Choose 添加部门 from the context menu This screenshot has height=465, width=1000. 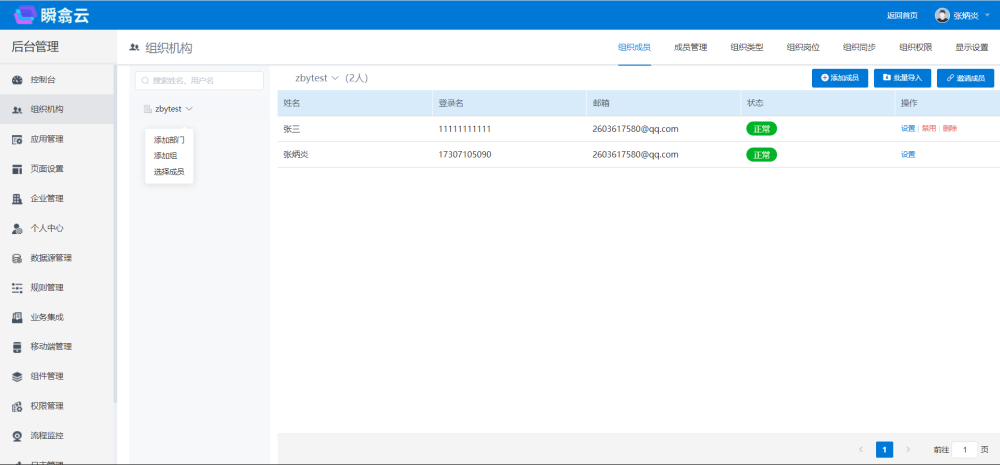pyautogui.click(x=169, y=140)
